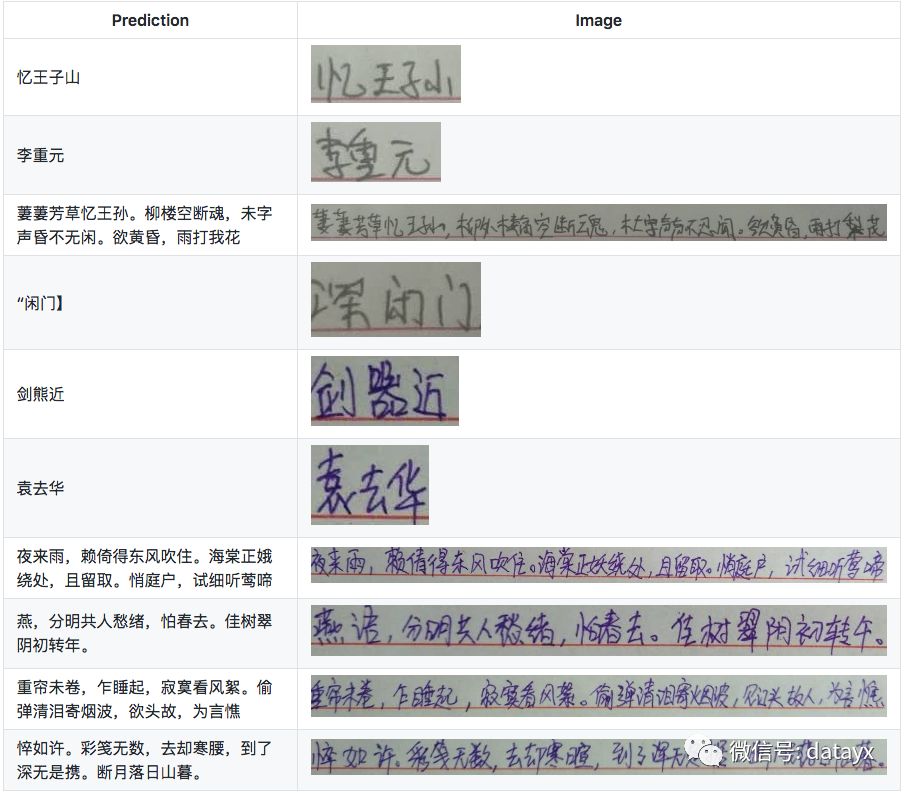Open handwriting image for 夜来雨 row
Image resolution: width=904 pixels, height=794 pixels.
click(x=598, y=565)
